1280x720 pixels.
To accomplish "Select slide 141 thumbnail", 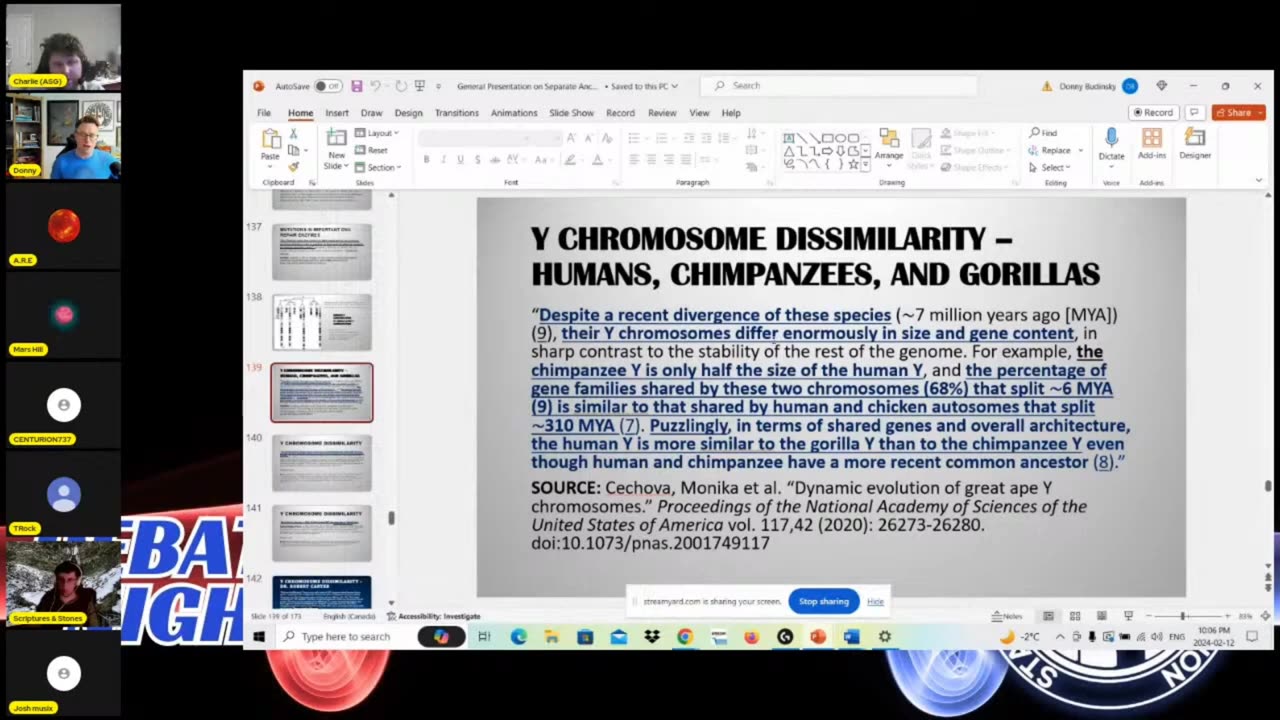I will 322,533.
